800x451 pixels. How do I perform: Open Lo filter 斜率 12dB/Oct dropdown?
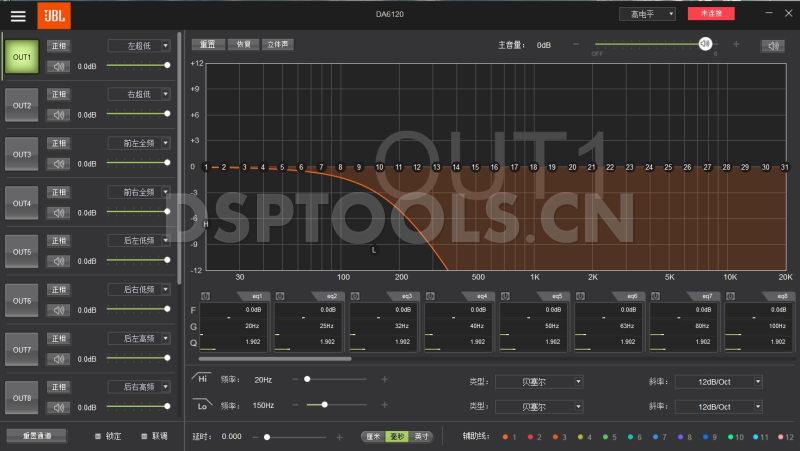[718, 407]
